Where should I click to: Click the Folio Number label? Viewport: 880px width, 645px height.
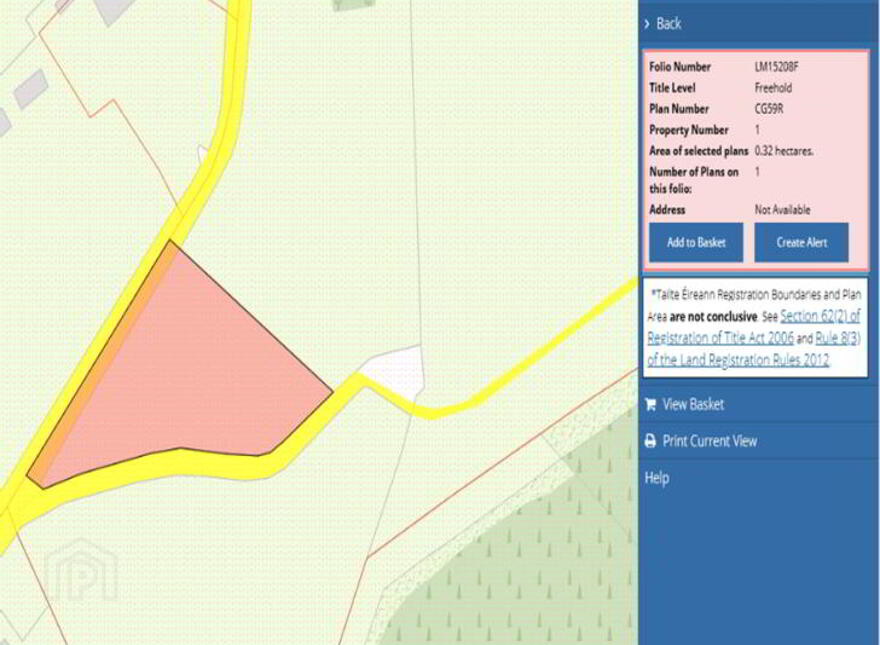[x=680, y=67]
